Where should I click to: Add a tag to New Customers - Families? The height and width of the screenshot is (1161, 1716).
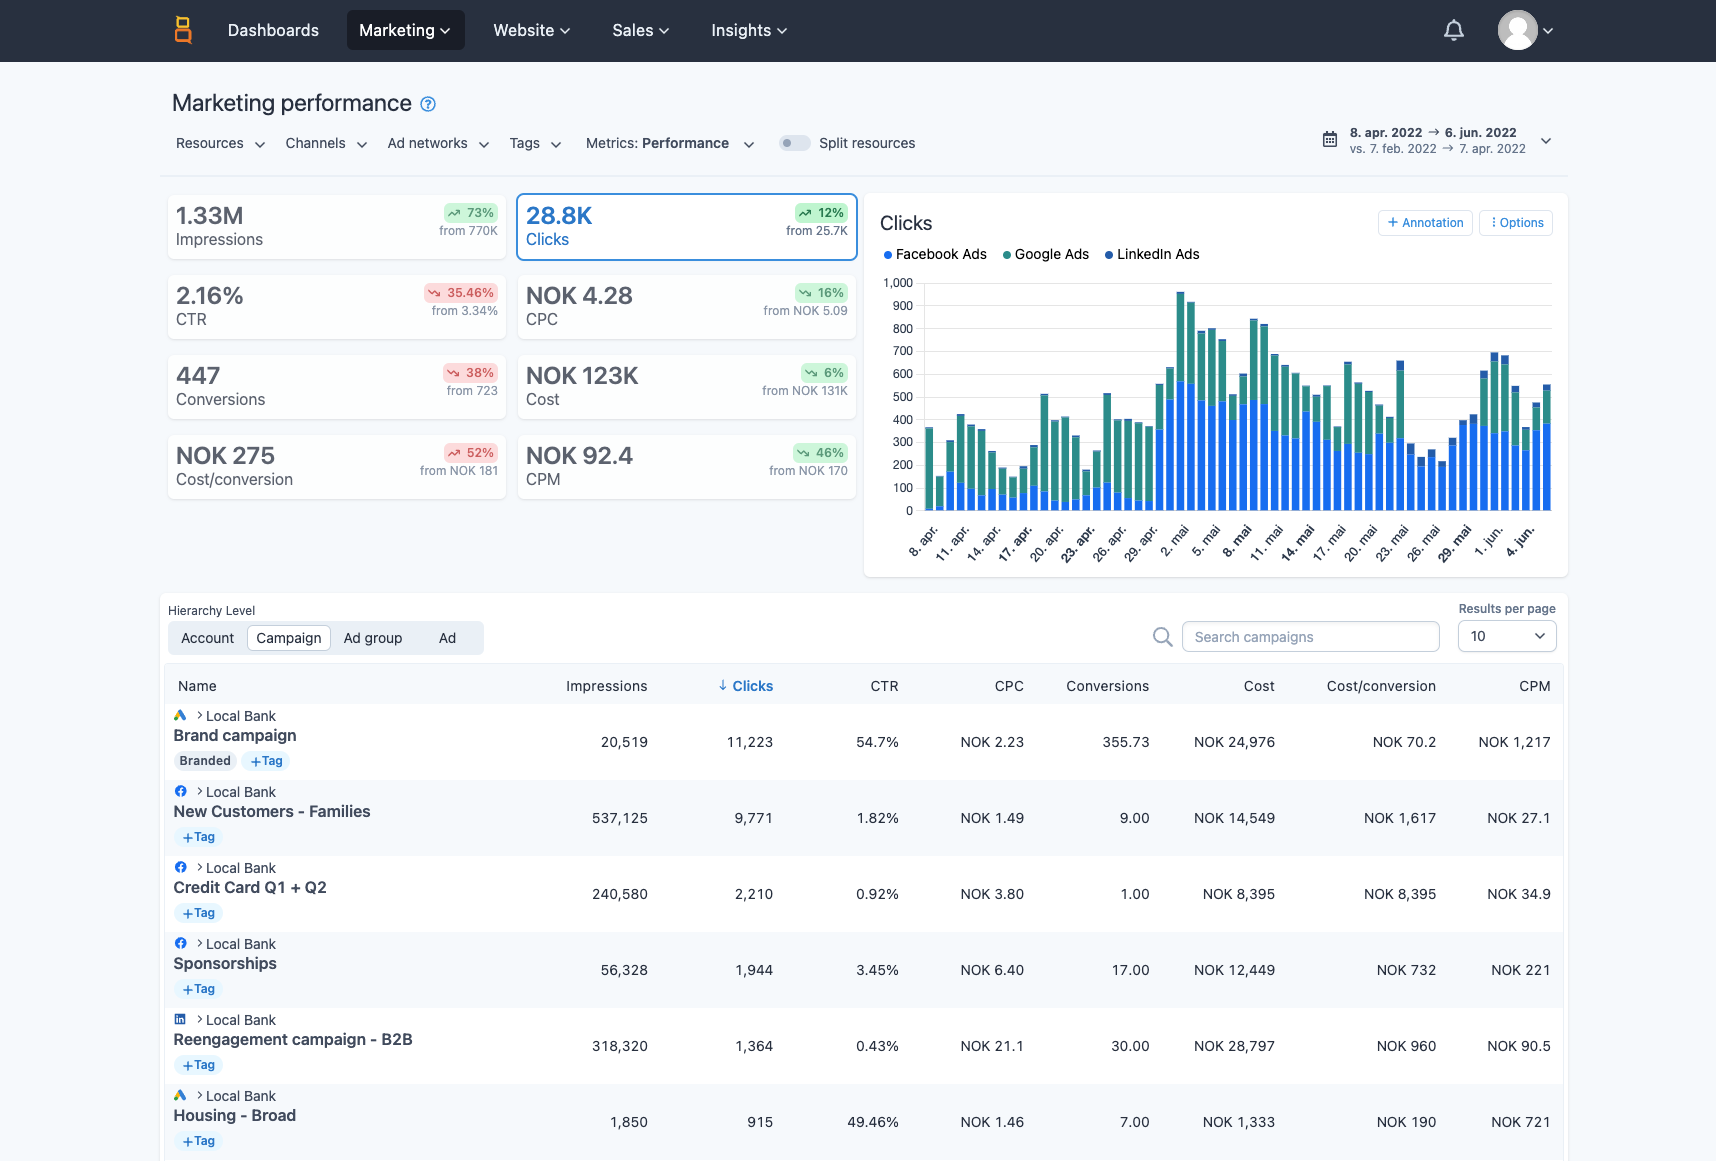click(198, 837)
